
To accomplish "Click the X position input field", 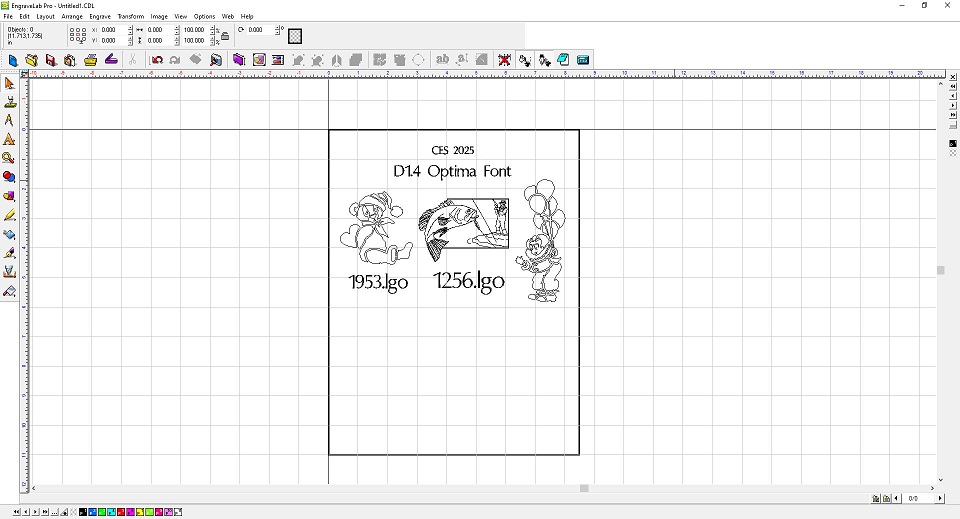I will (x=113, y=29).
